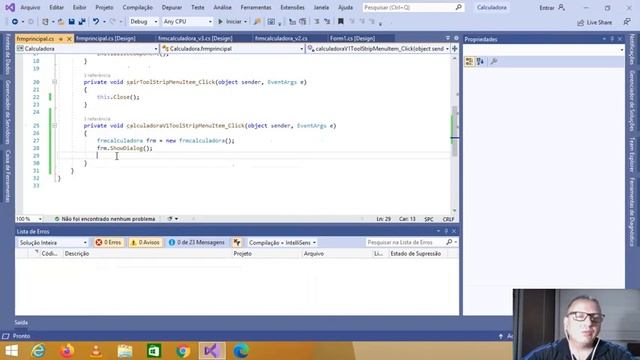Click the Alphabetical sort icon in Propriedades
640x360 pixels.
(480, 61)
